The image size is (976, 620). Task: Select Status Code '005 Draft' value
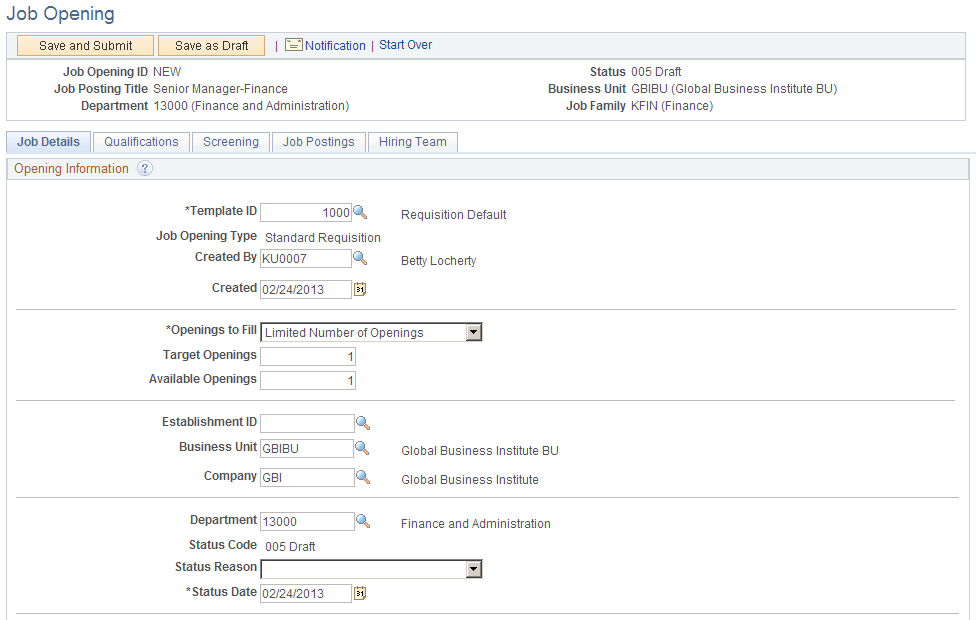click(x=290, y=547)
